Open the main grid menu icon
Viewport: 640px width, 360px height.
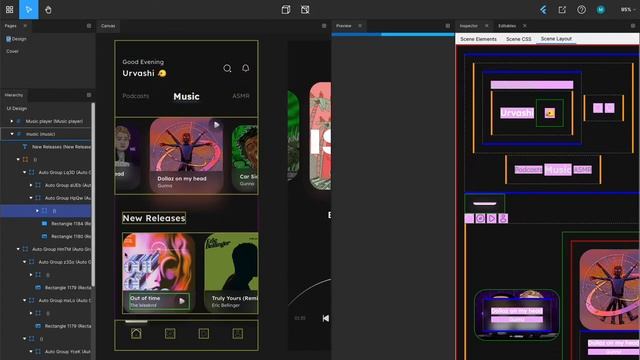tap(9, 9)
